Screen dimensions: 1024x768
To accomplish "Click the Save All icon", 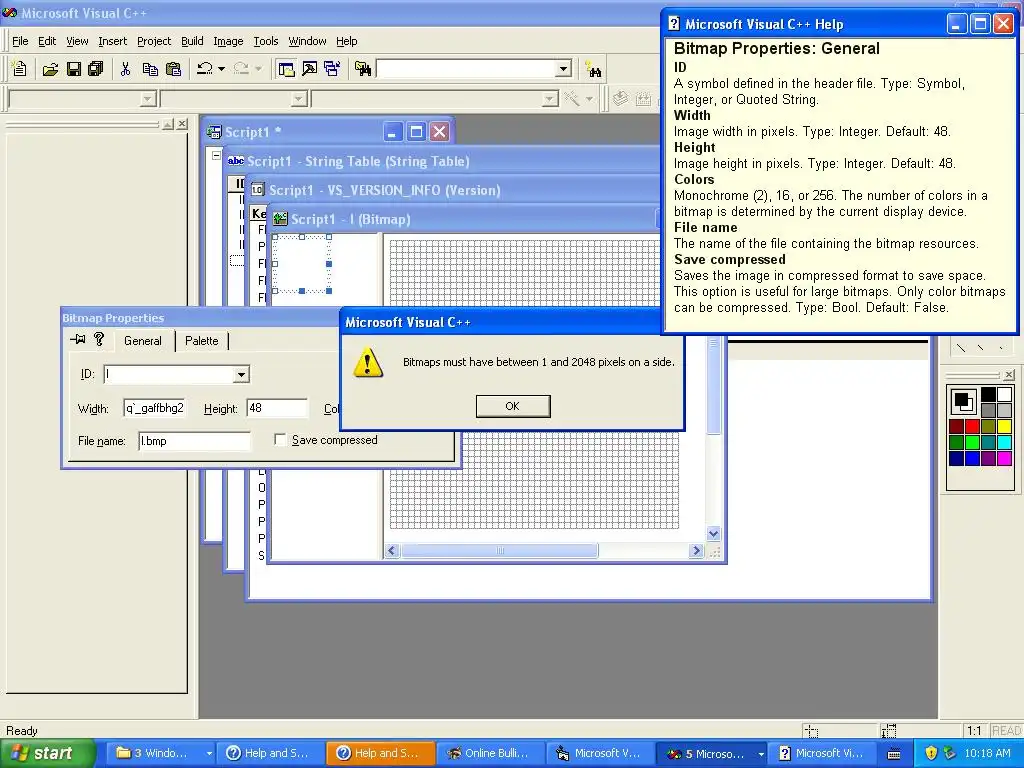I will pyautogui.click(x=96, y=69).
